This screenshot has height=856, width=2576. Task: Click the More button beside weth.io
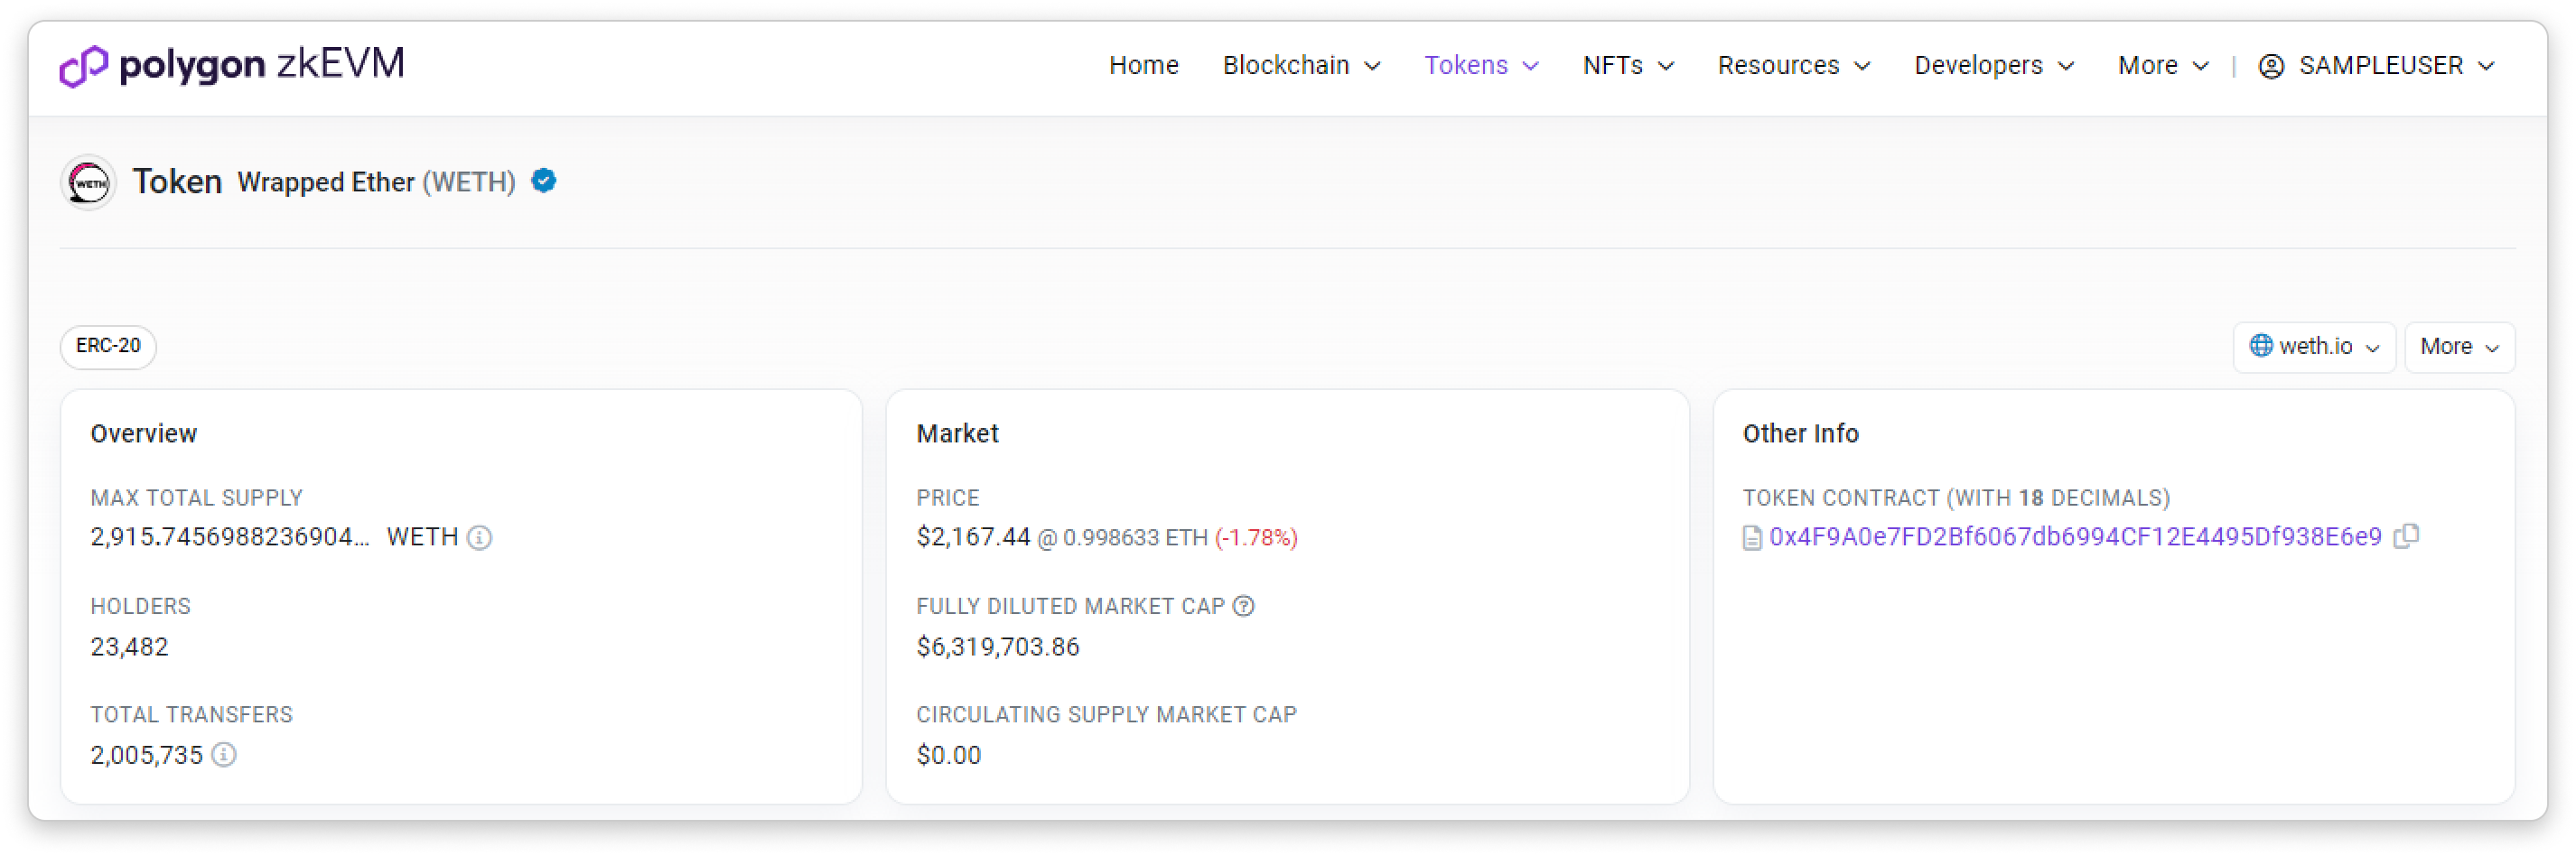point(2459,347)
